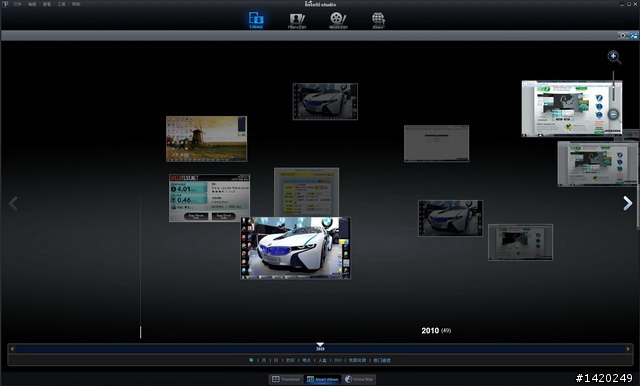The image size is (640, 386).
Task: Open the Library section
Action: tap(256, 20)
